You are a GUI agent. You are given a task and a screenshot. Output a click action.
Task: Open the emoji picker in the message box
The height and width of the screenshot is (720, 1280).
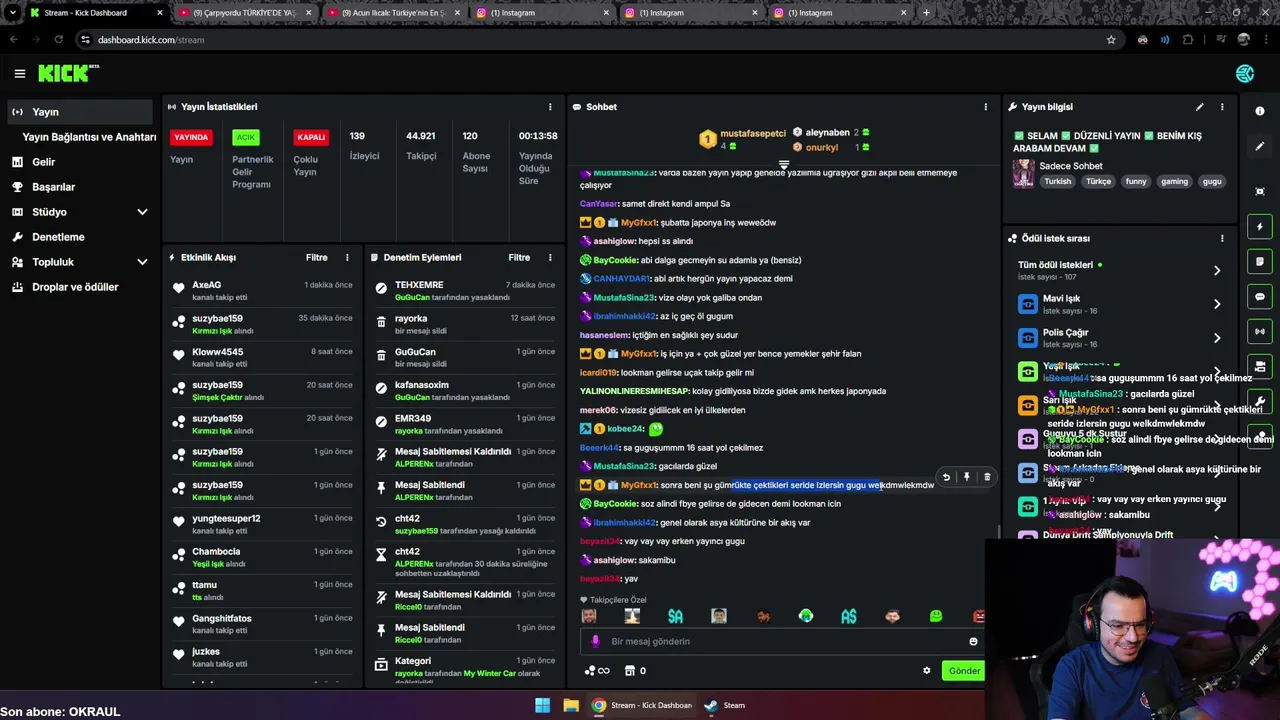click(973, 641)
